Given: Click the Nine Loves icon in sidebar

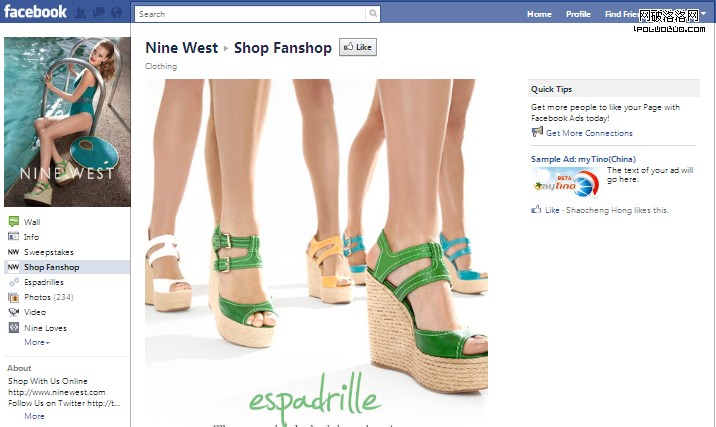Looking at the screenshot, I should pyautogui.click(x=14, y=327).
